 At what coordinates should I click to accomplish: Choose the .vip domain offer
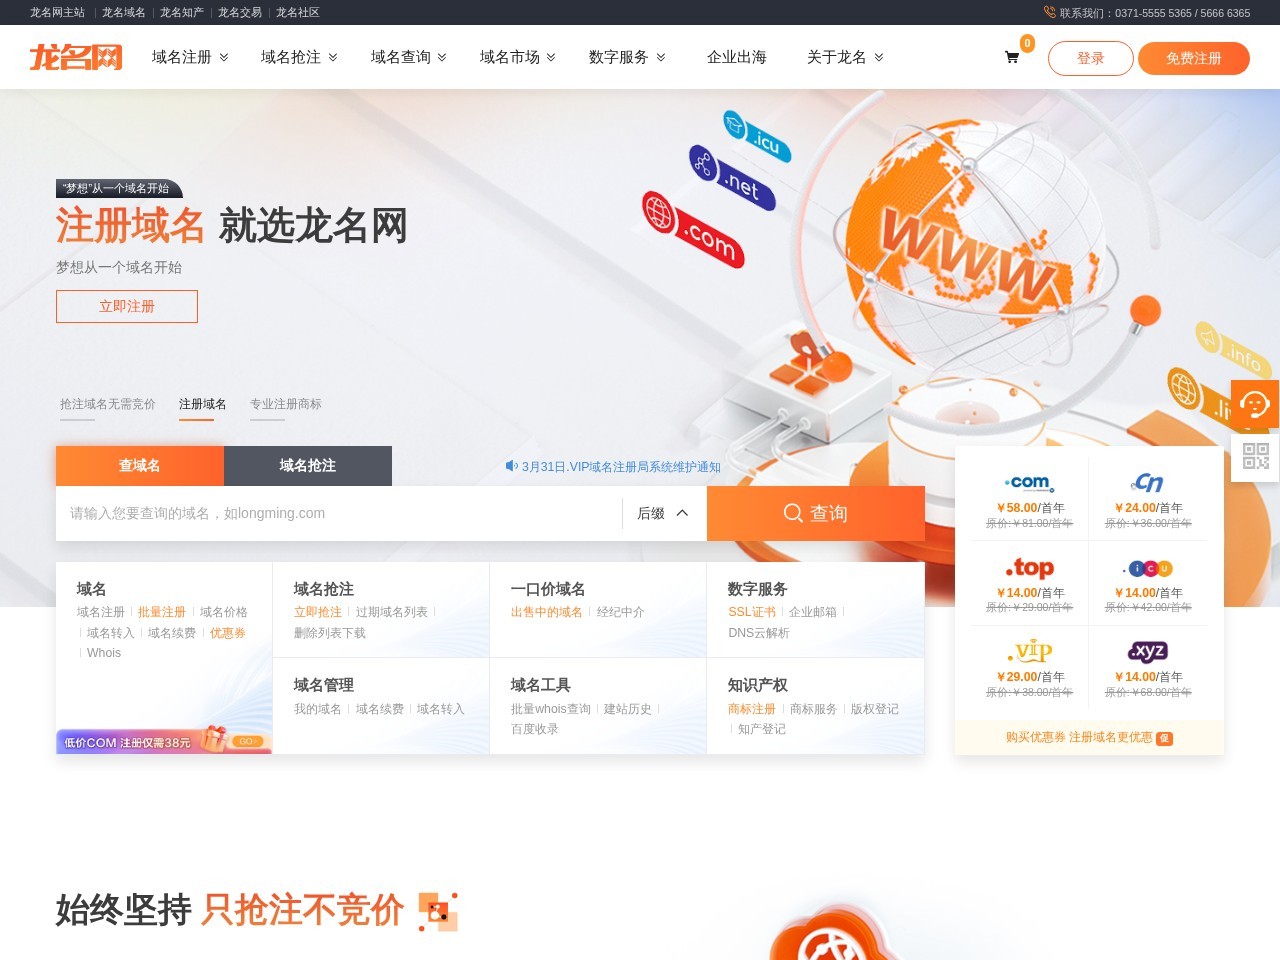[1029, 652]
